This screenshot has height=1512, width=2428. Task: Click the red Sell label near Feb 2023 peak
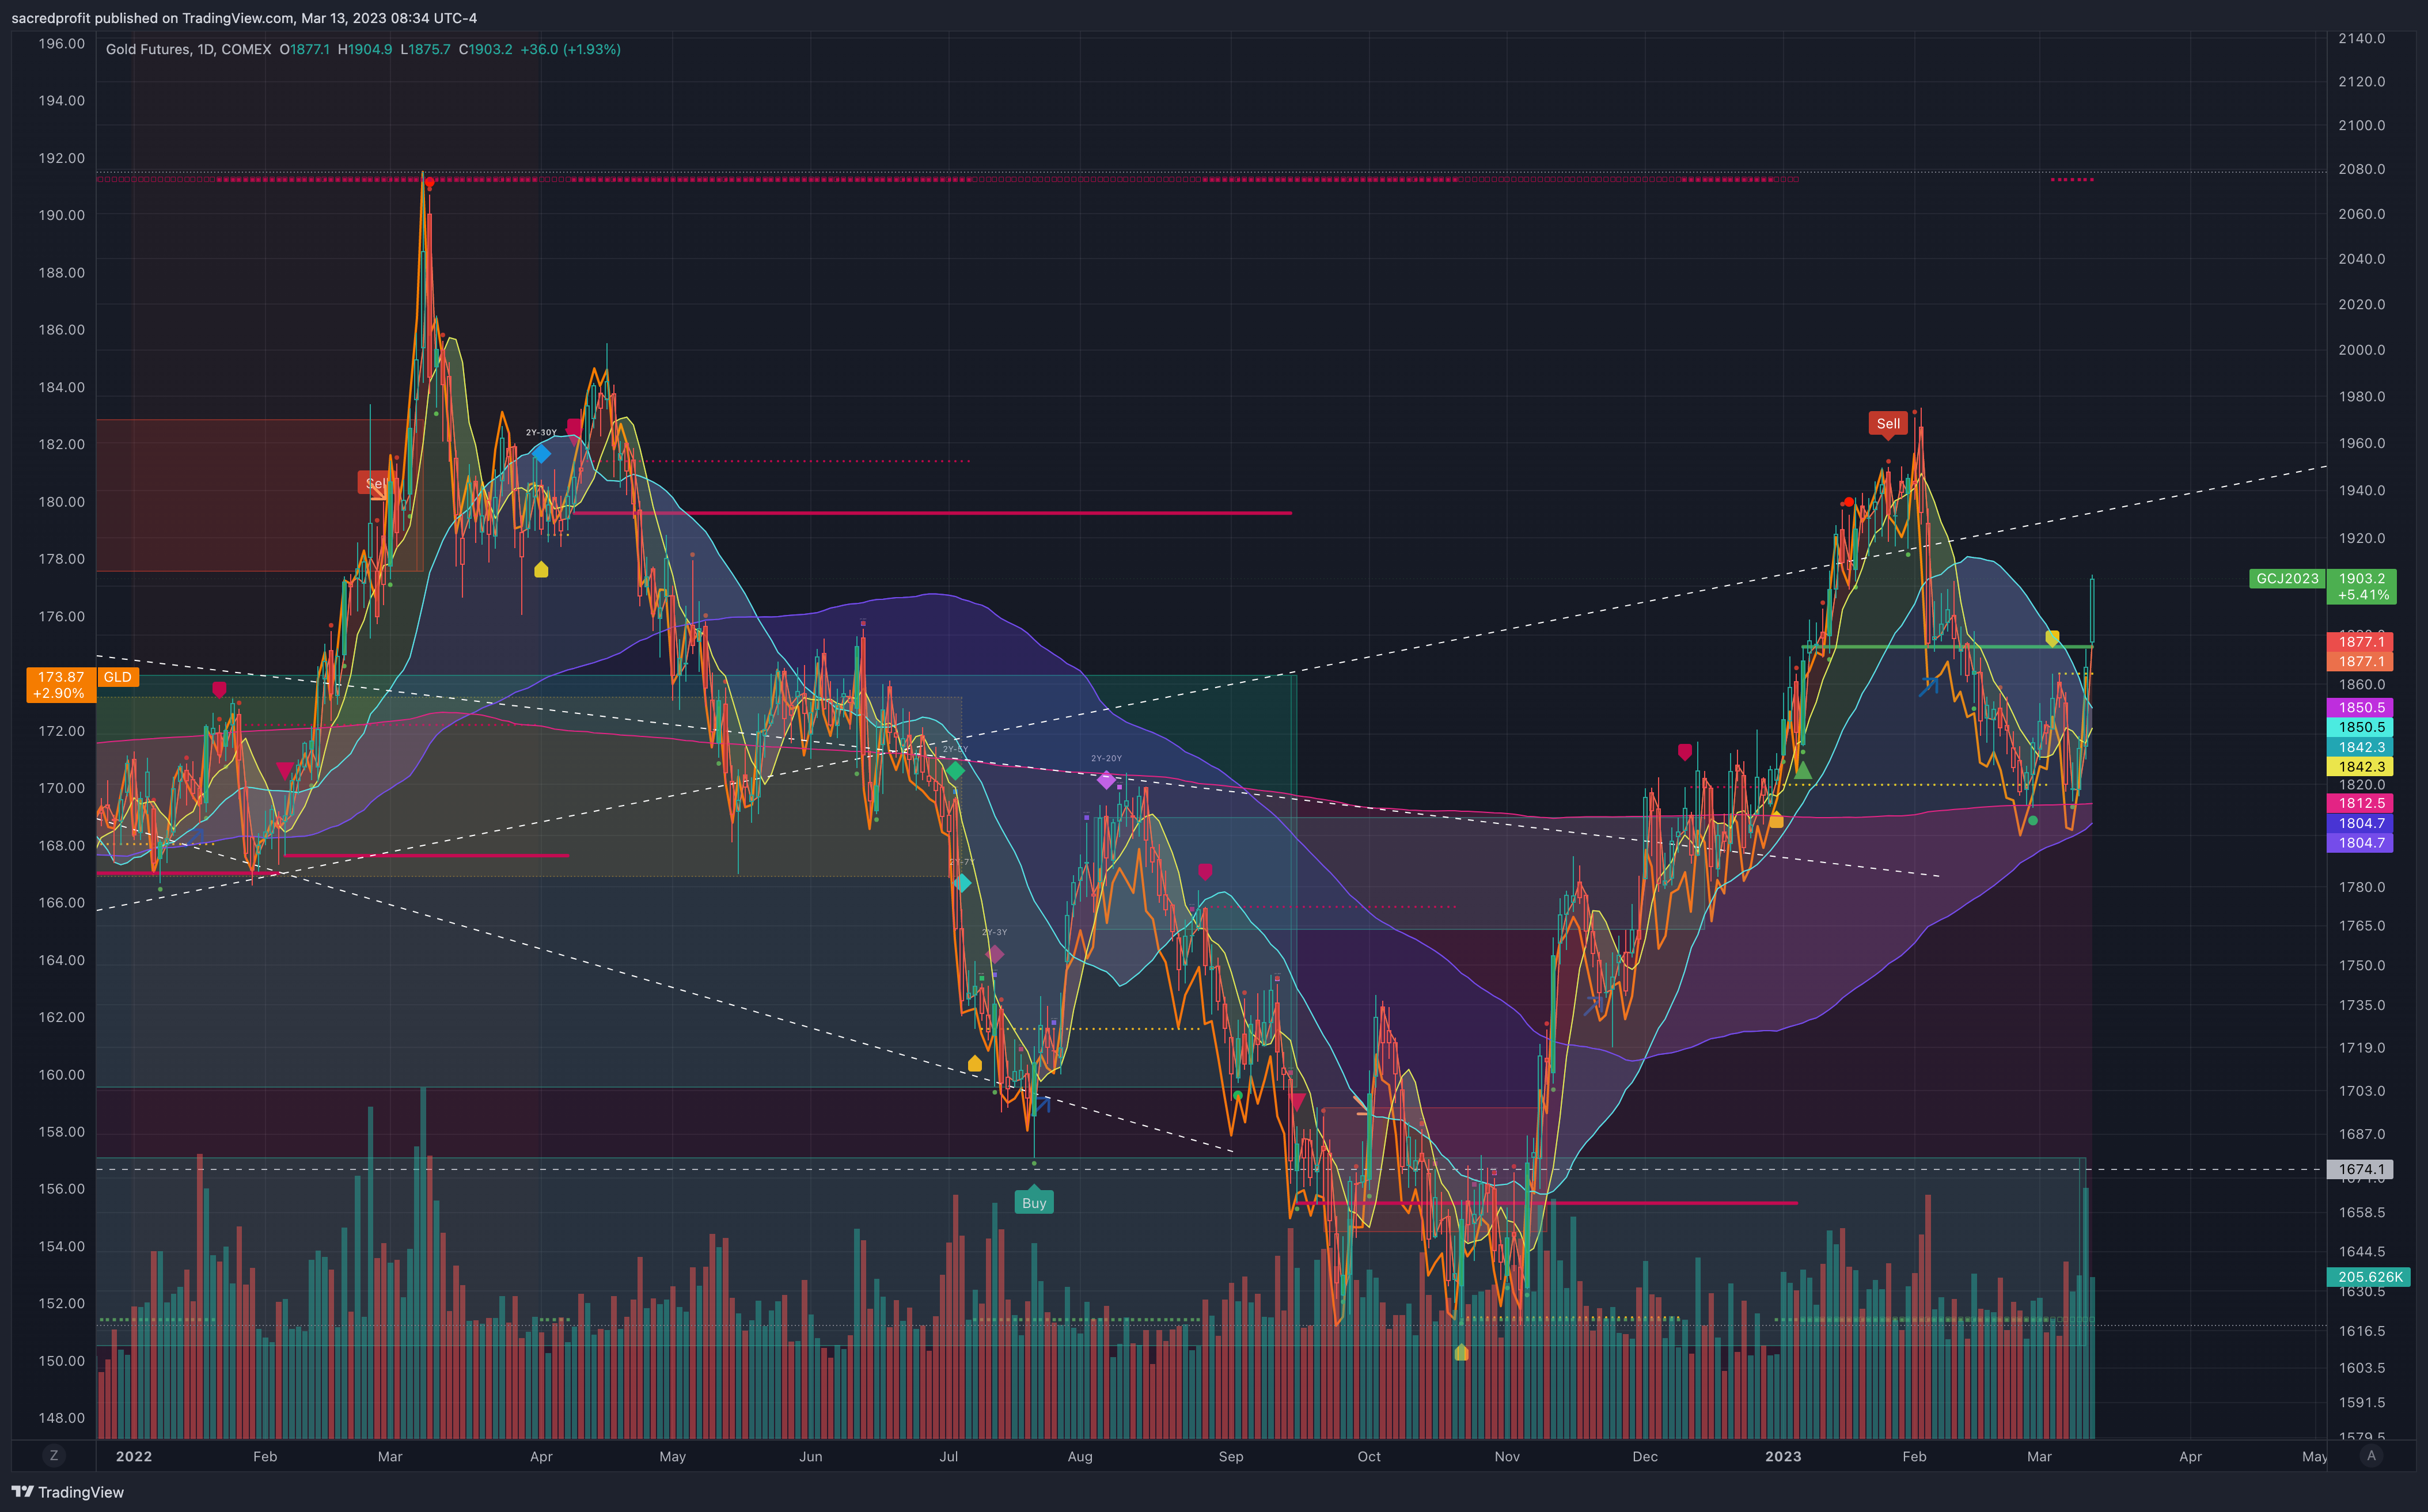pos(1888,424)
